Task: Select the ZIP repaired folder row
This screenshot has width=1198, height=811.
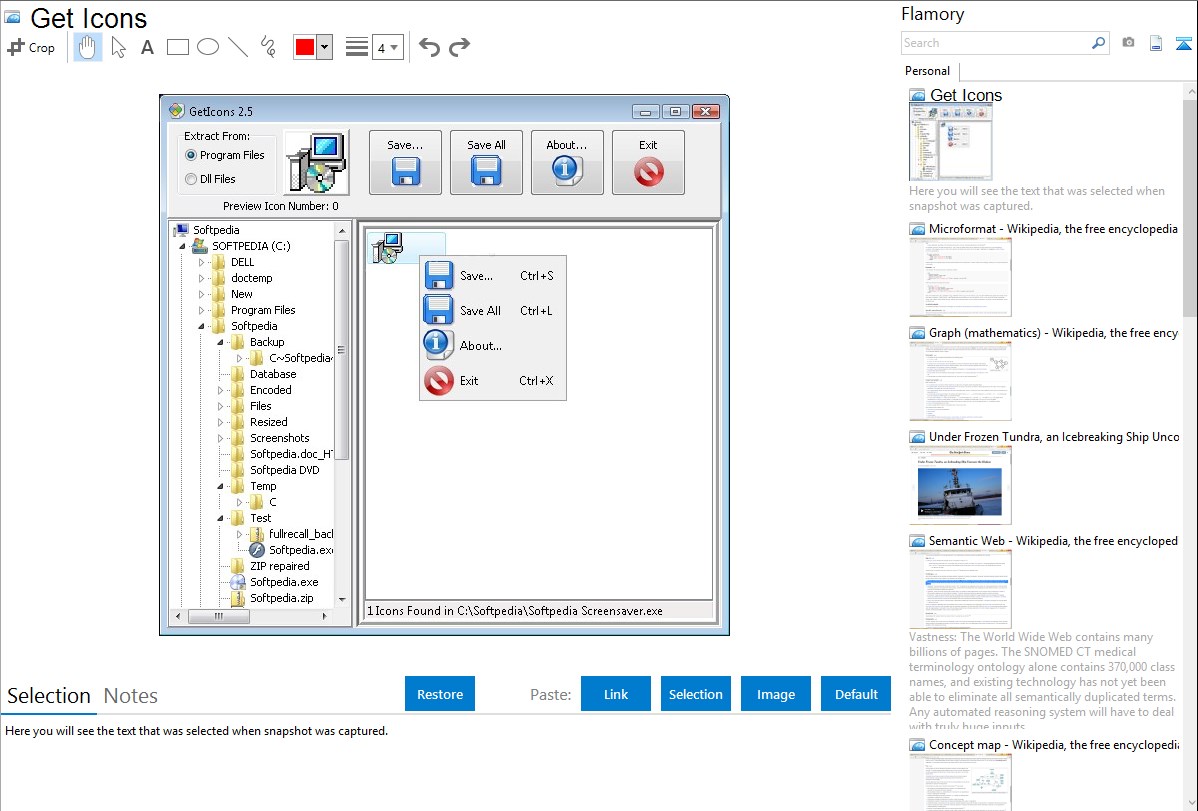Action: (270, 566)
